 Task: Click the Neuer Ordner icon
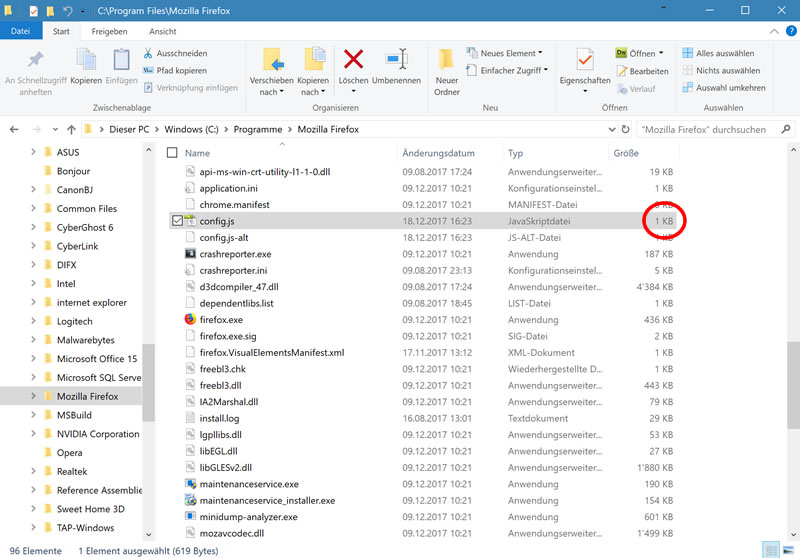tap(447, 58)
